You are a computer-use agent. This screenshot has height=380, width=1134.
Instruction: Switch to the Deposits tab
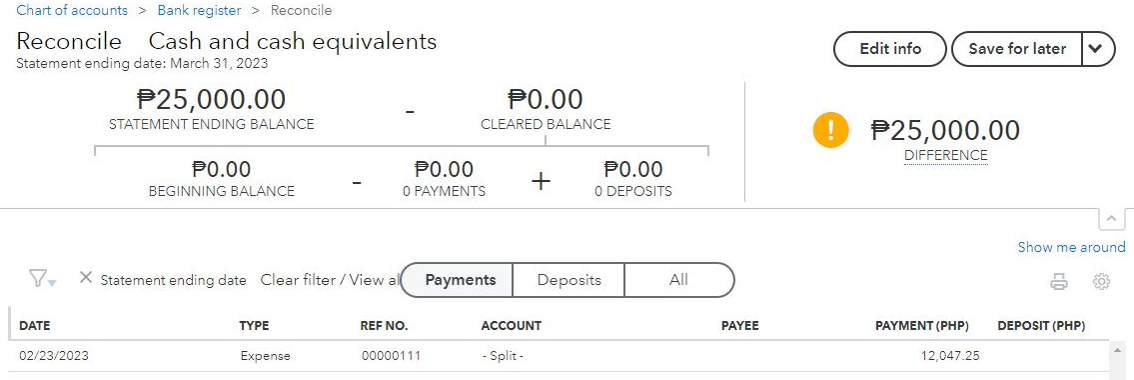point(568,280)
